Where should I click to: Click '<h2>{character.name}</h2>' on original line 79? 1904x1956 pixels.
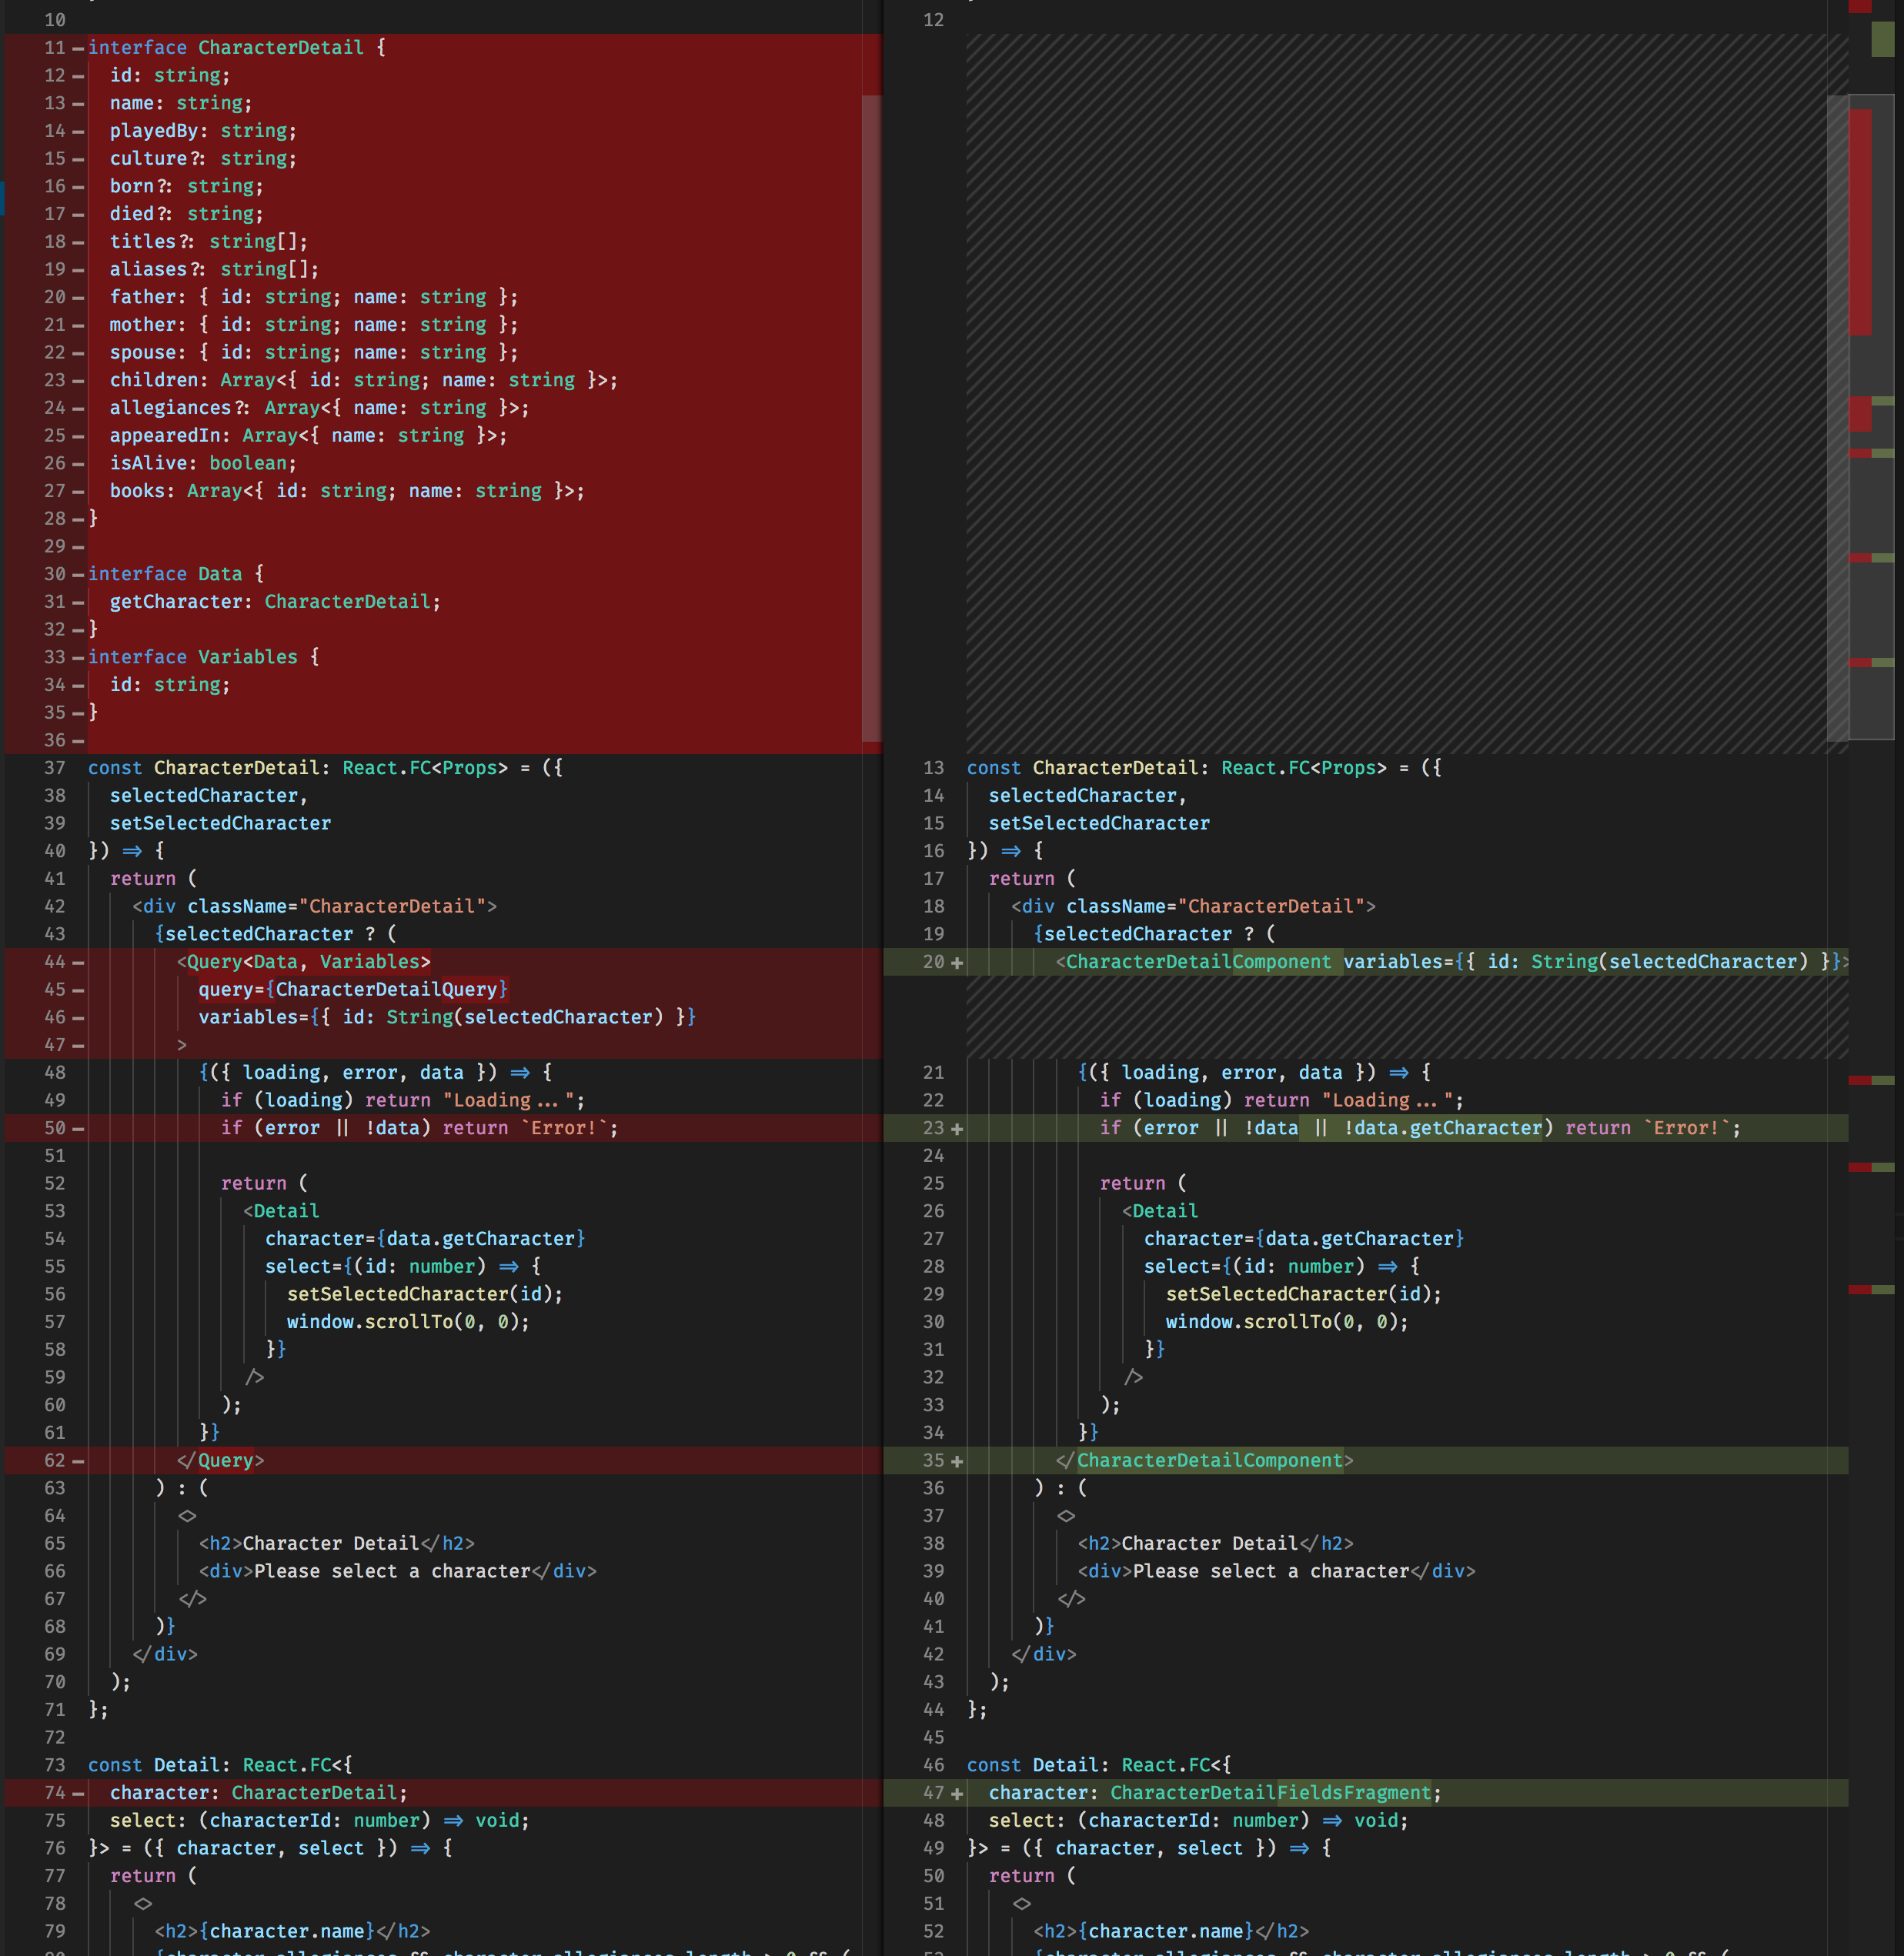click(292, 1931)
